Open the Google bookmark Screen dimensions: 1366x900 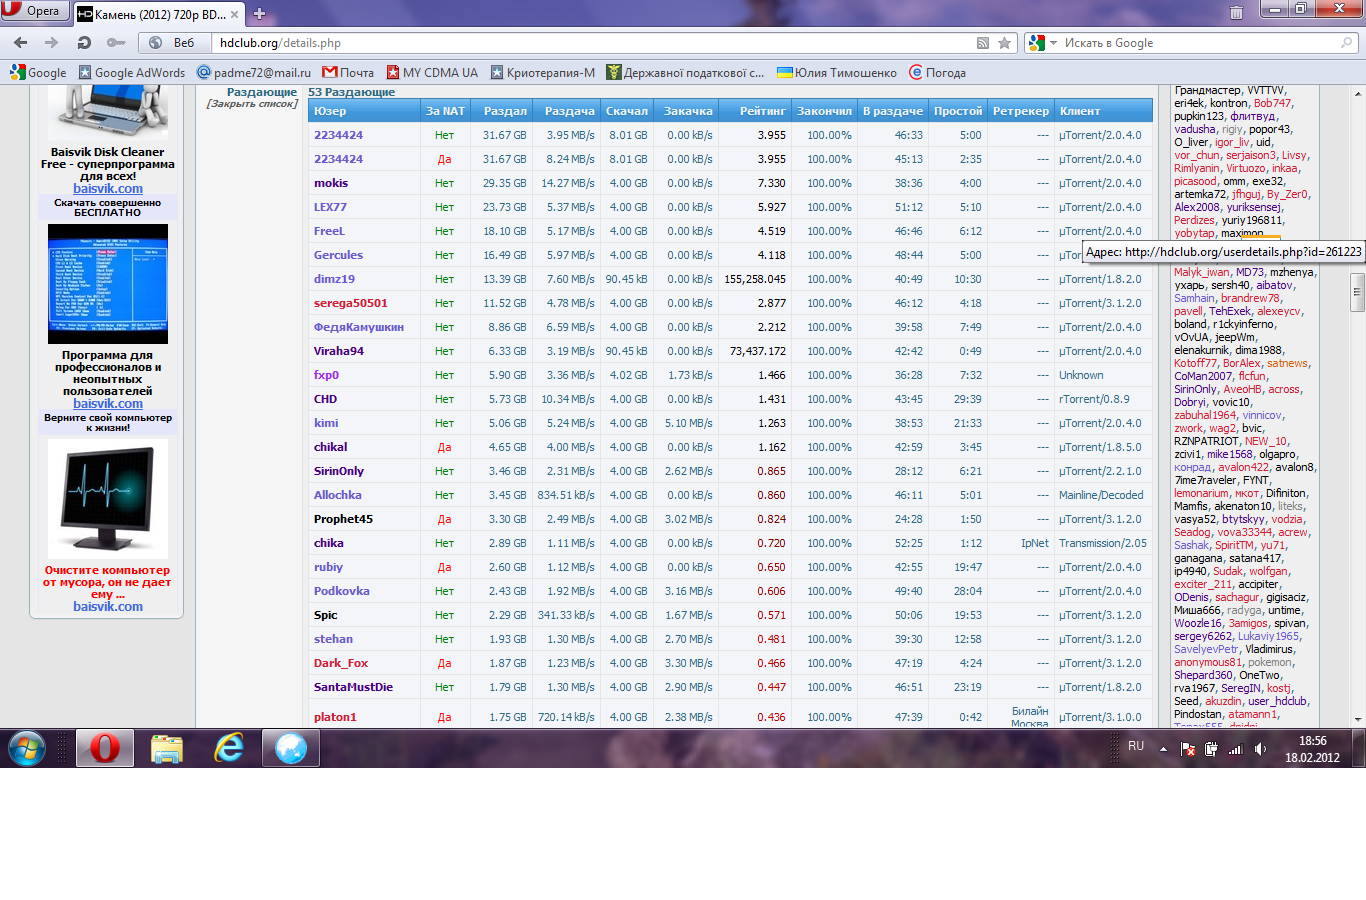[x=38, y=72]
